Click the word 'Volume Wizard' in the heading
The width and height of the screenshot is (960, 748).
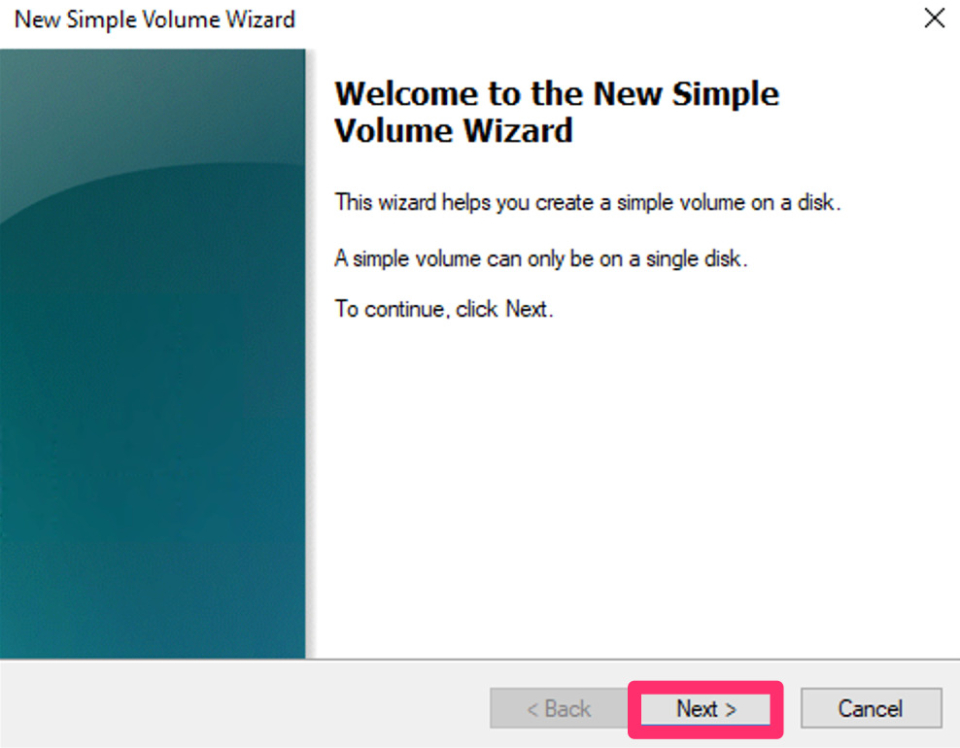(454, 130)
